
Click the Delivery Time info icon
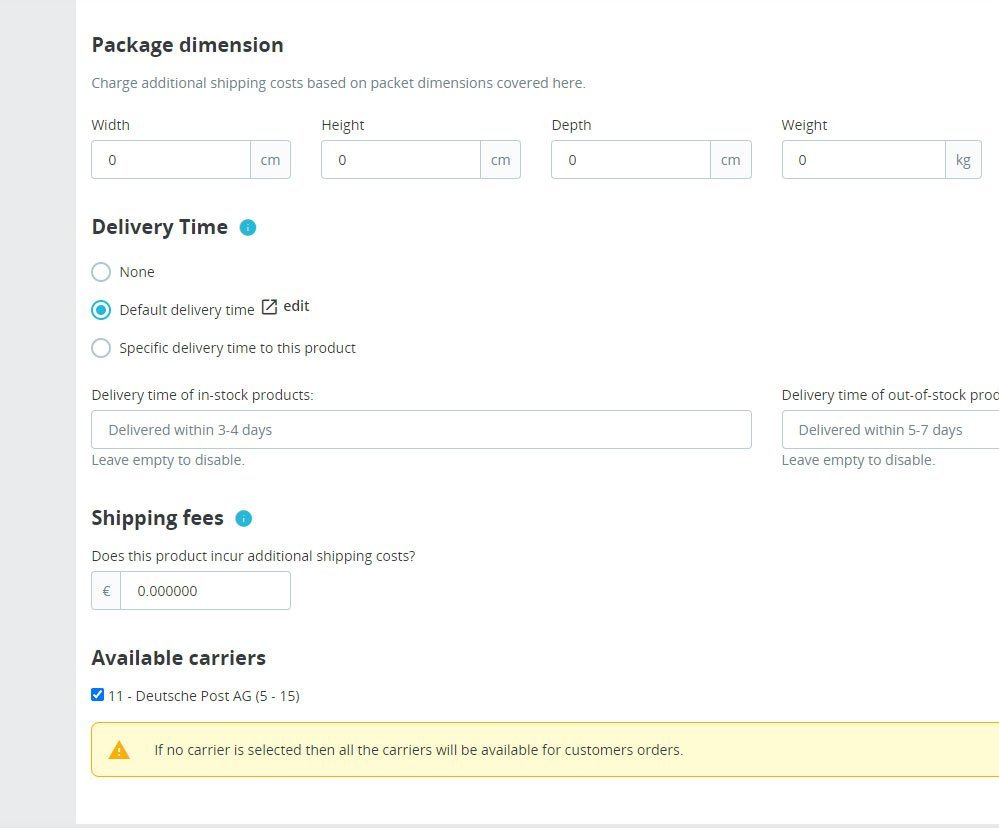point(248,227)
